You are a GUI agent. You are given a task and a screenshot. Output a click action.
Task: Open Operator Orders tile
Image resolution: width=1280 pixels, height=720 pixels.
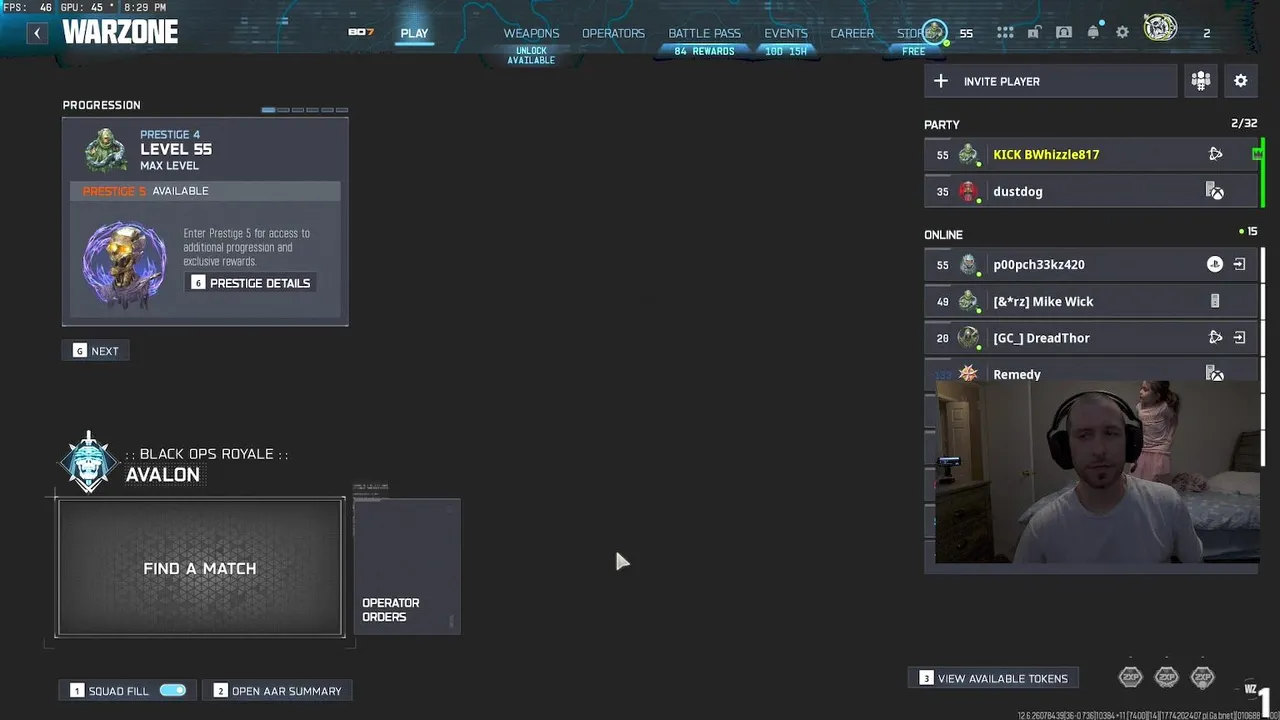[406, 566]
